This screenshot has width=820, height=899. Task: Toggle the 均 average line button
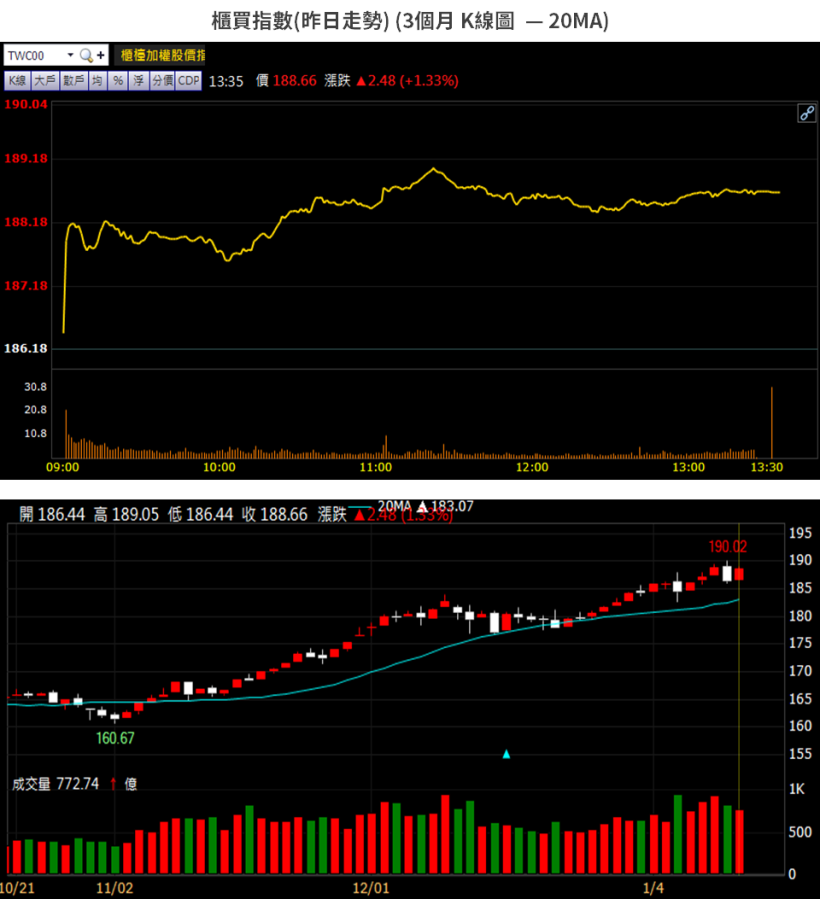[97, 81]
